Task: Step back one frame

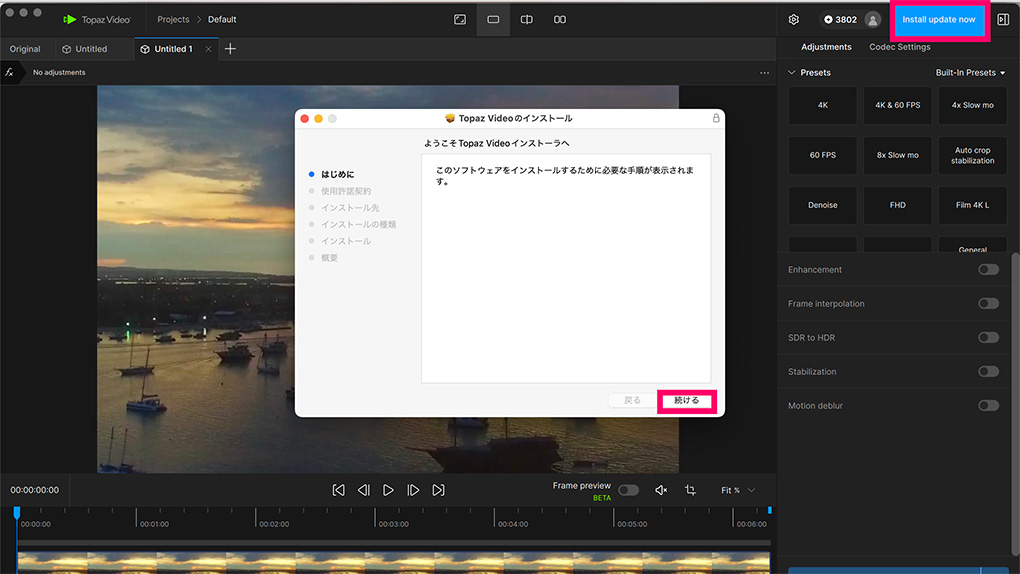Action: [x=363, y=490]
